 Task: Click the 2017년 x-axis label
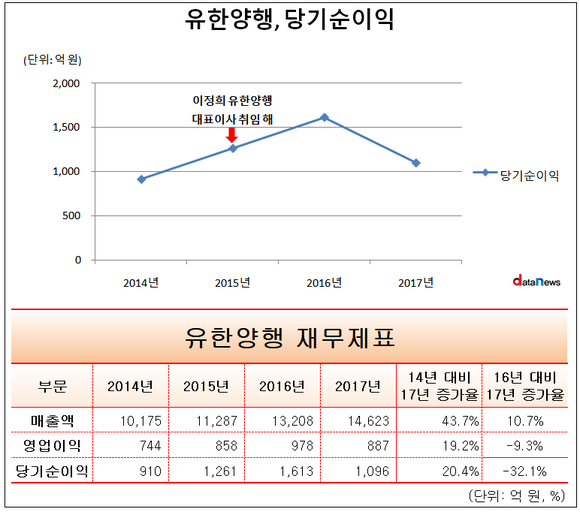pos(416,283)
